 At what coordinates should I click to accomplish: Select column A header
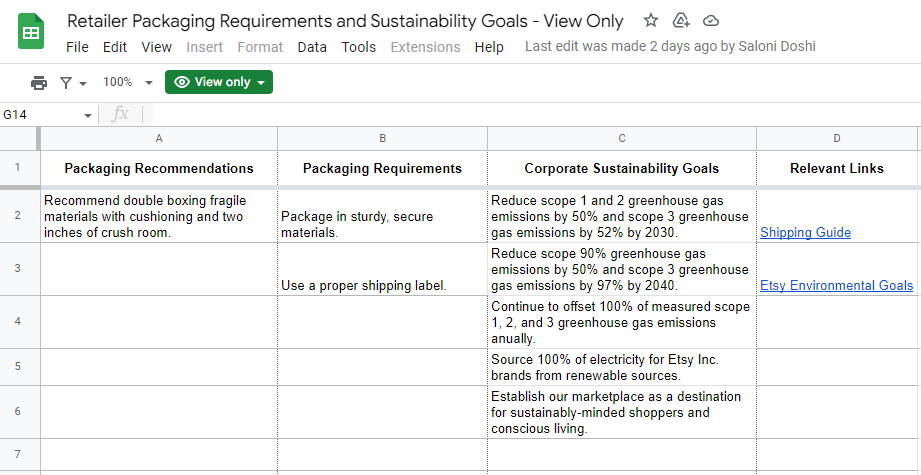tap(159, 139)
